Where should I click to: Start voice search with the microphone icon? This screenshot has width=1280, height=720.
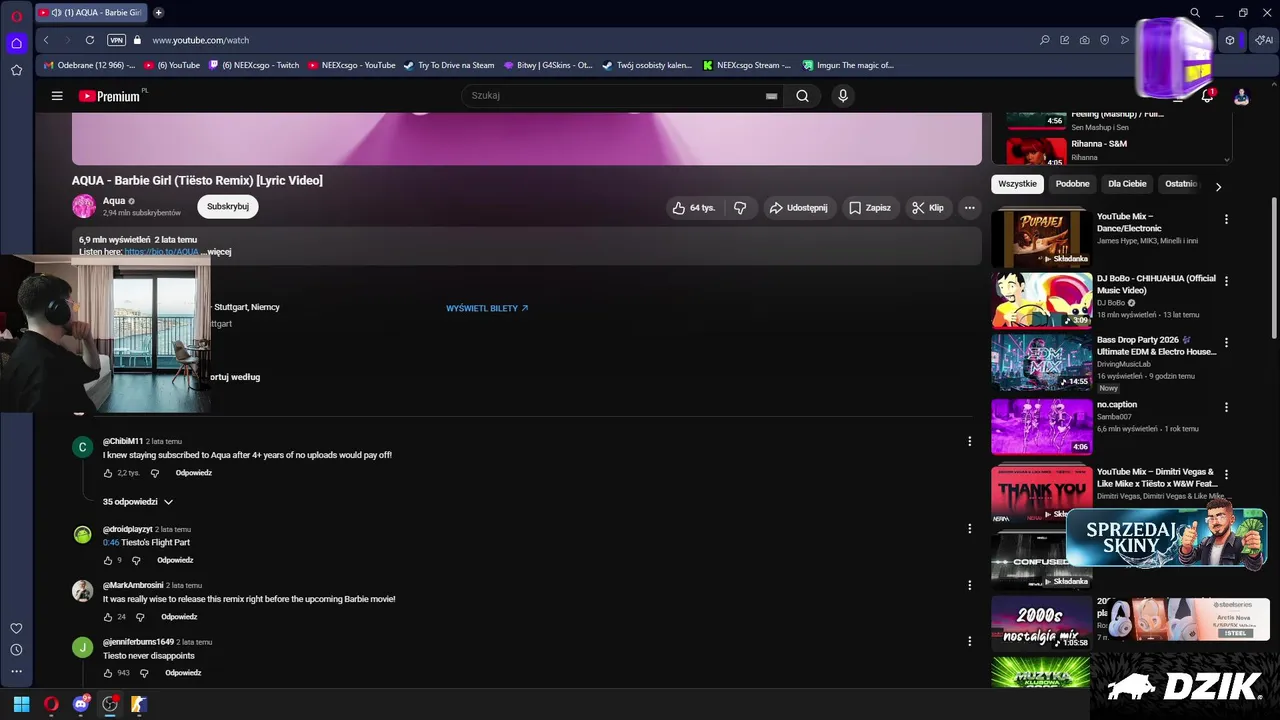pos(843,96)
